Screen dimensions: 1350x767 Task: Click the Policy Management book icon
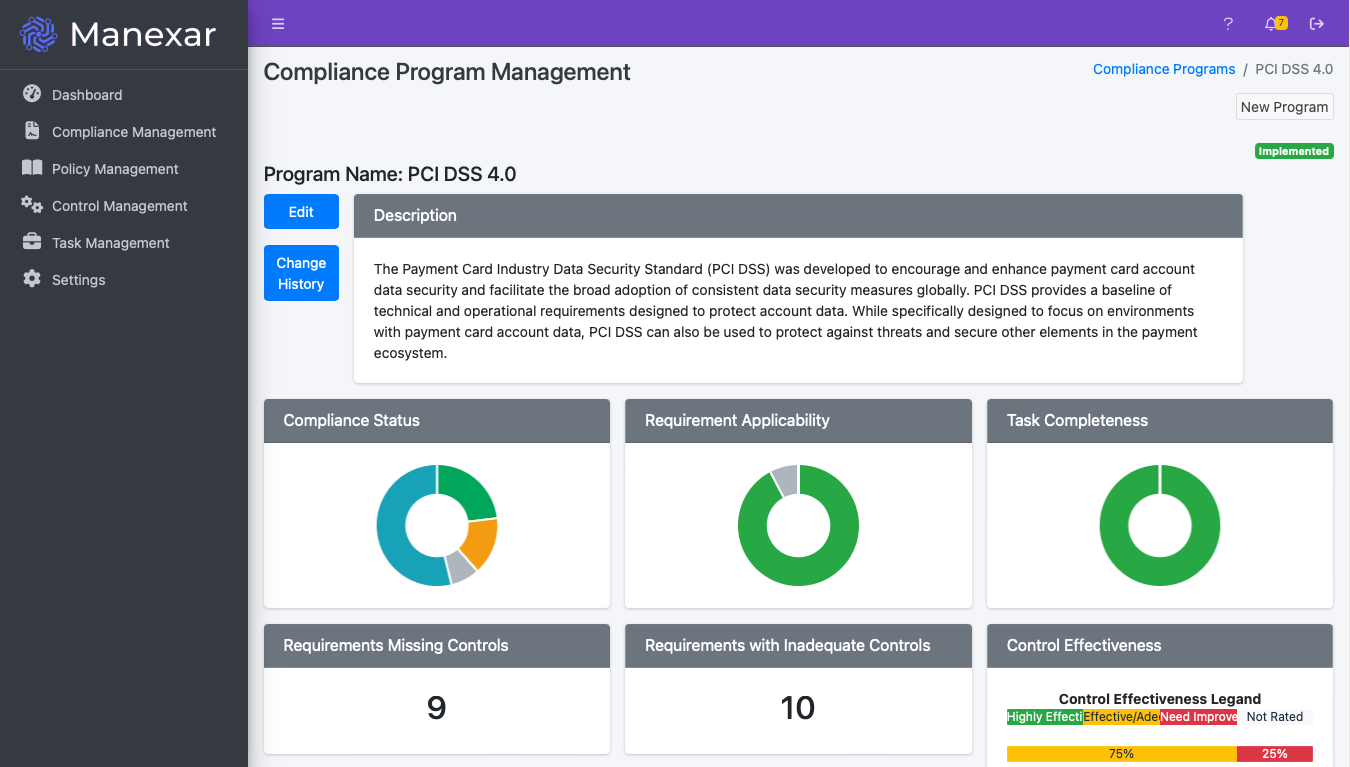coord(32,168)
